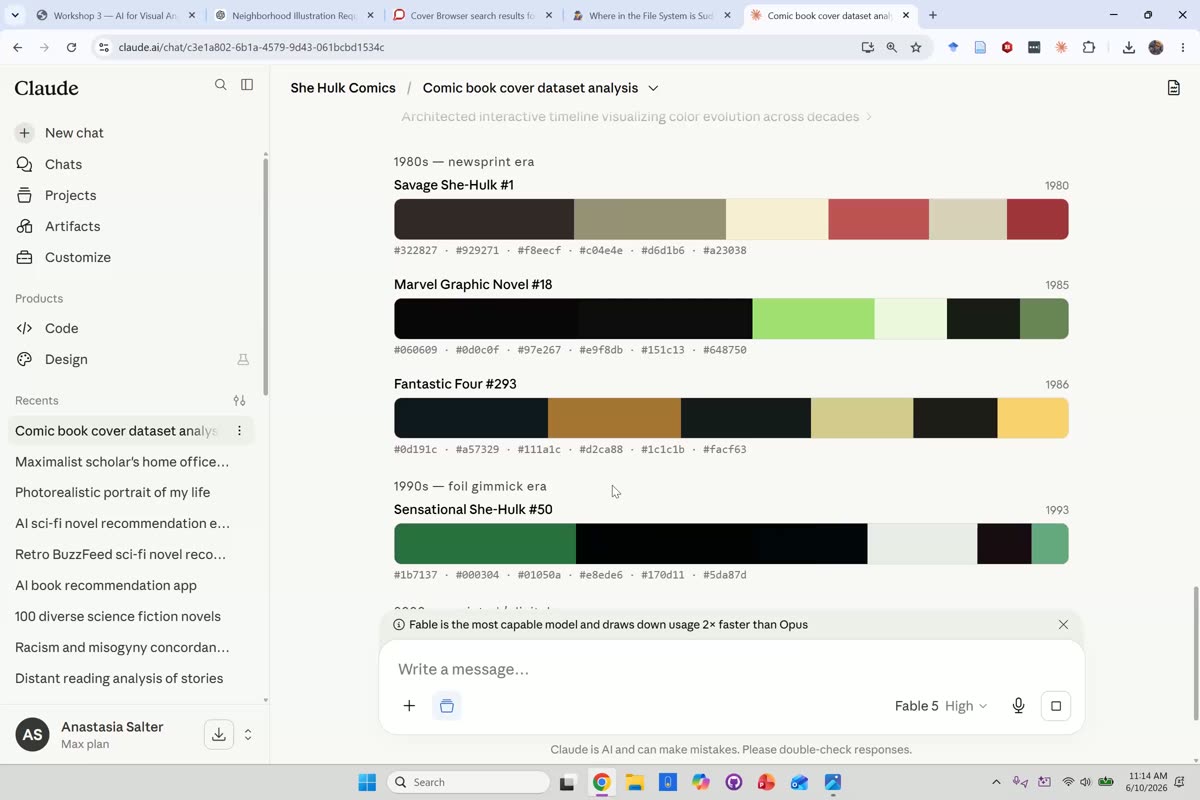Open Artifacts in sidebar

tap(72, 226)
